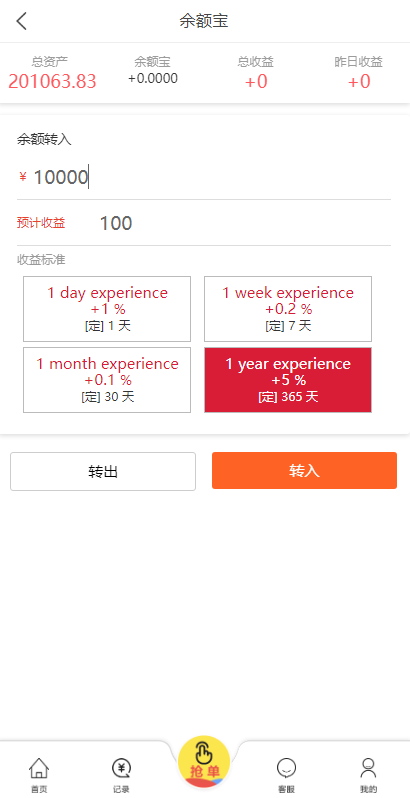Open the 客服 customer service icon
Viewport: 410px width, 798px height.
point(286,775)
